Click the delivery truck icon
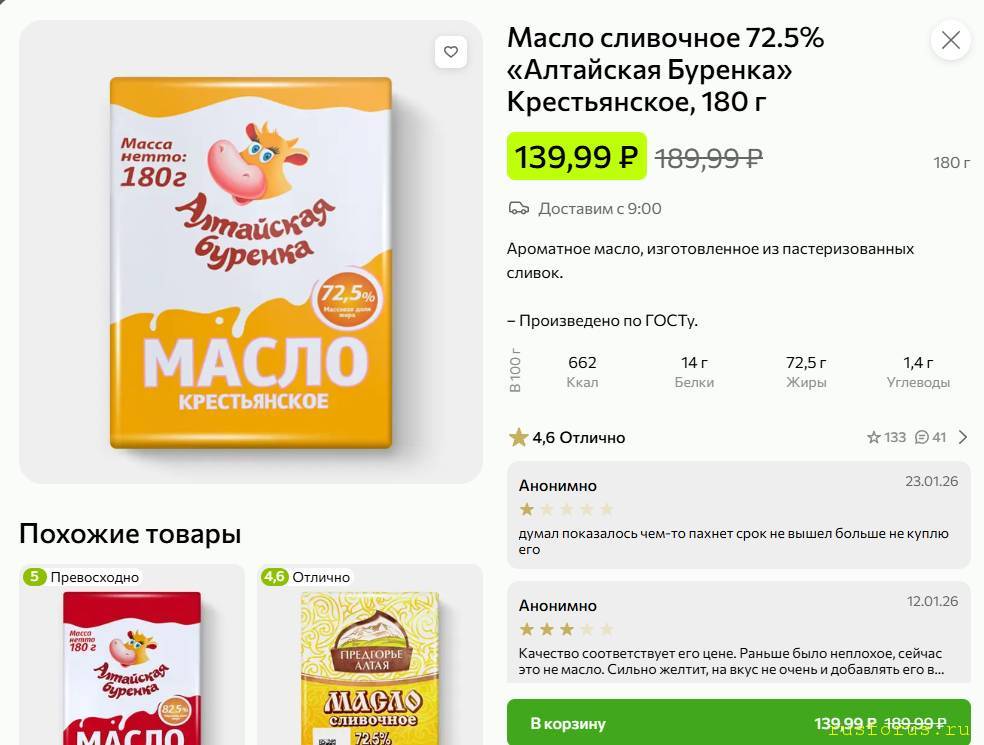 click(518, 209)
